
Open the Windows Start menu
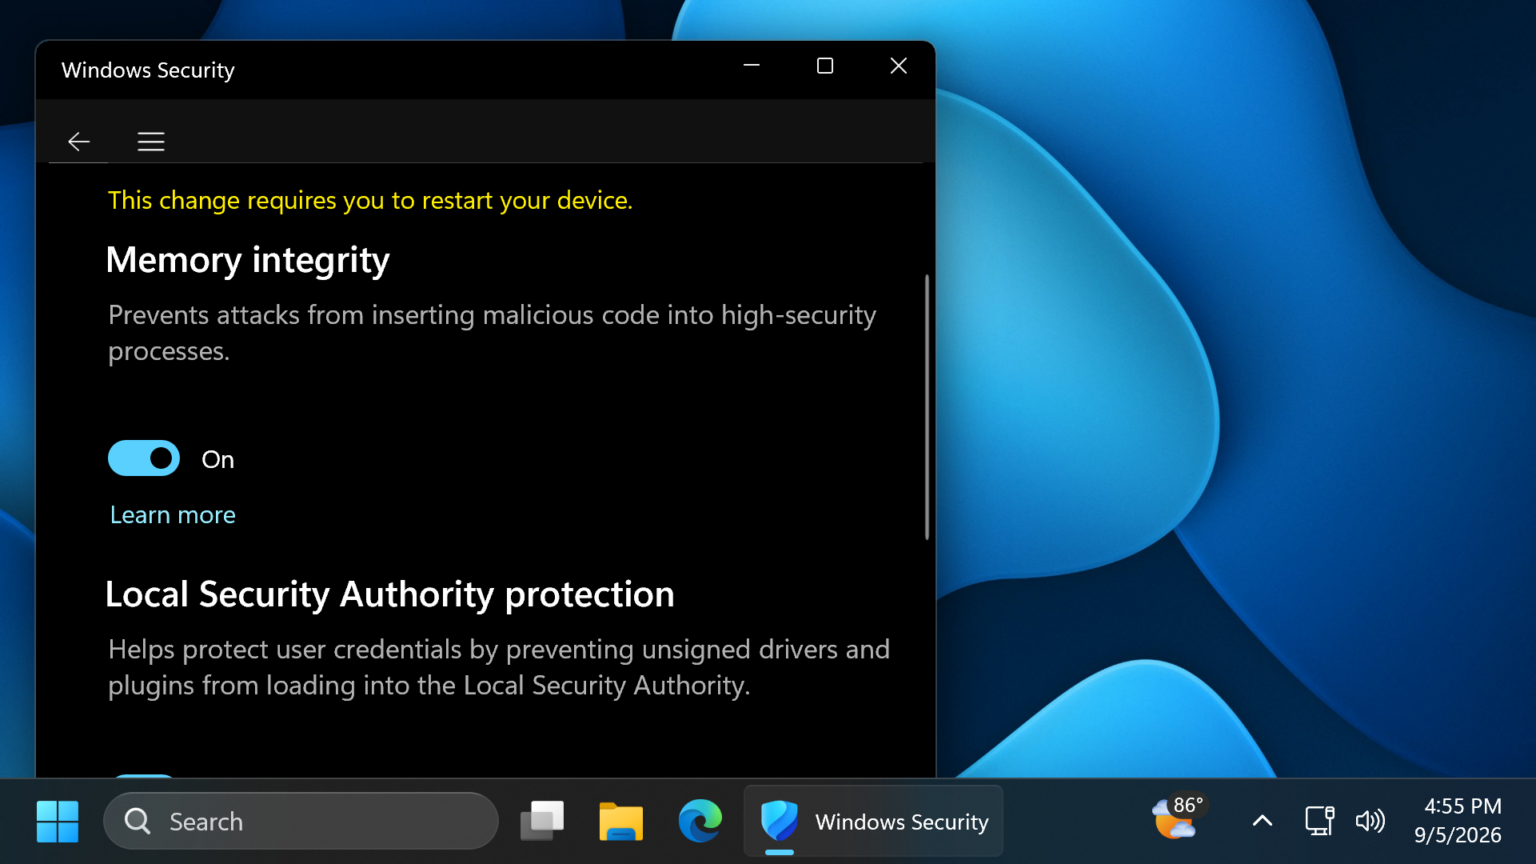point(57,822)
